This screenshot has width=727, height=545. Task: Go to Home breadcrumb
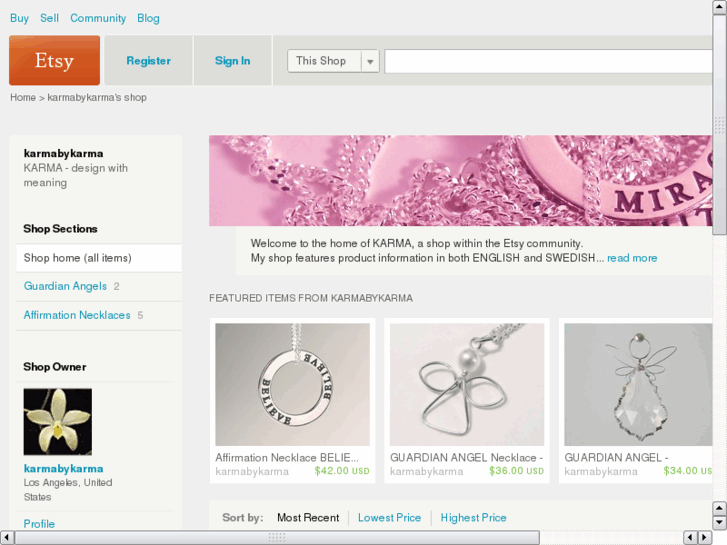pos(23,97)
